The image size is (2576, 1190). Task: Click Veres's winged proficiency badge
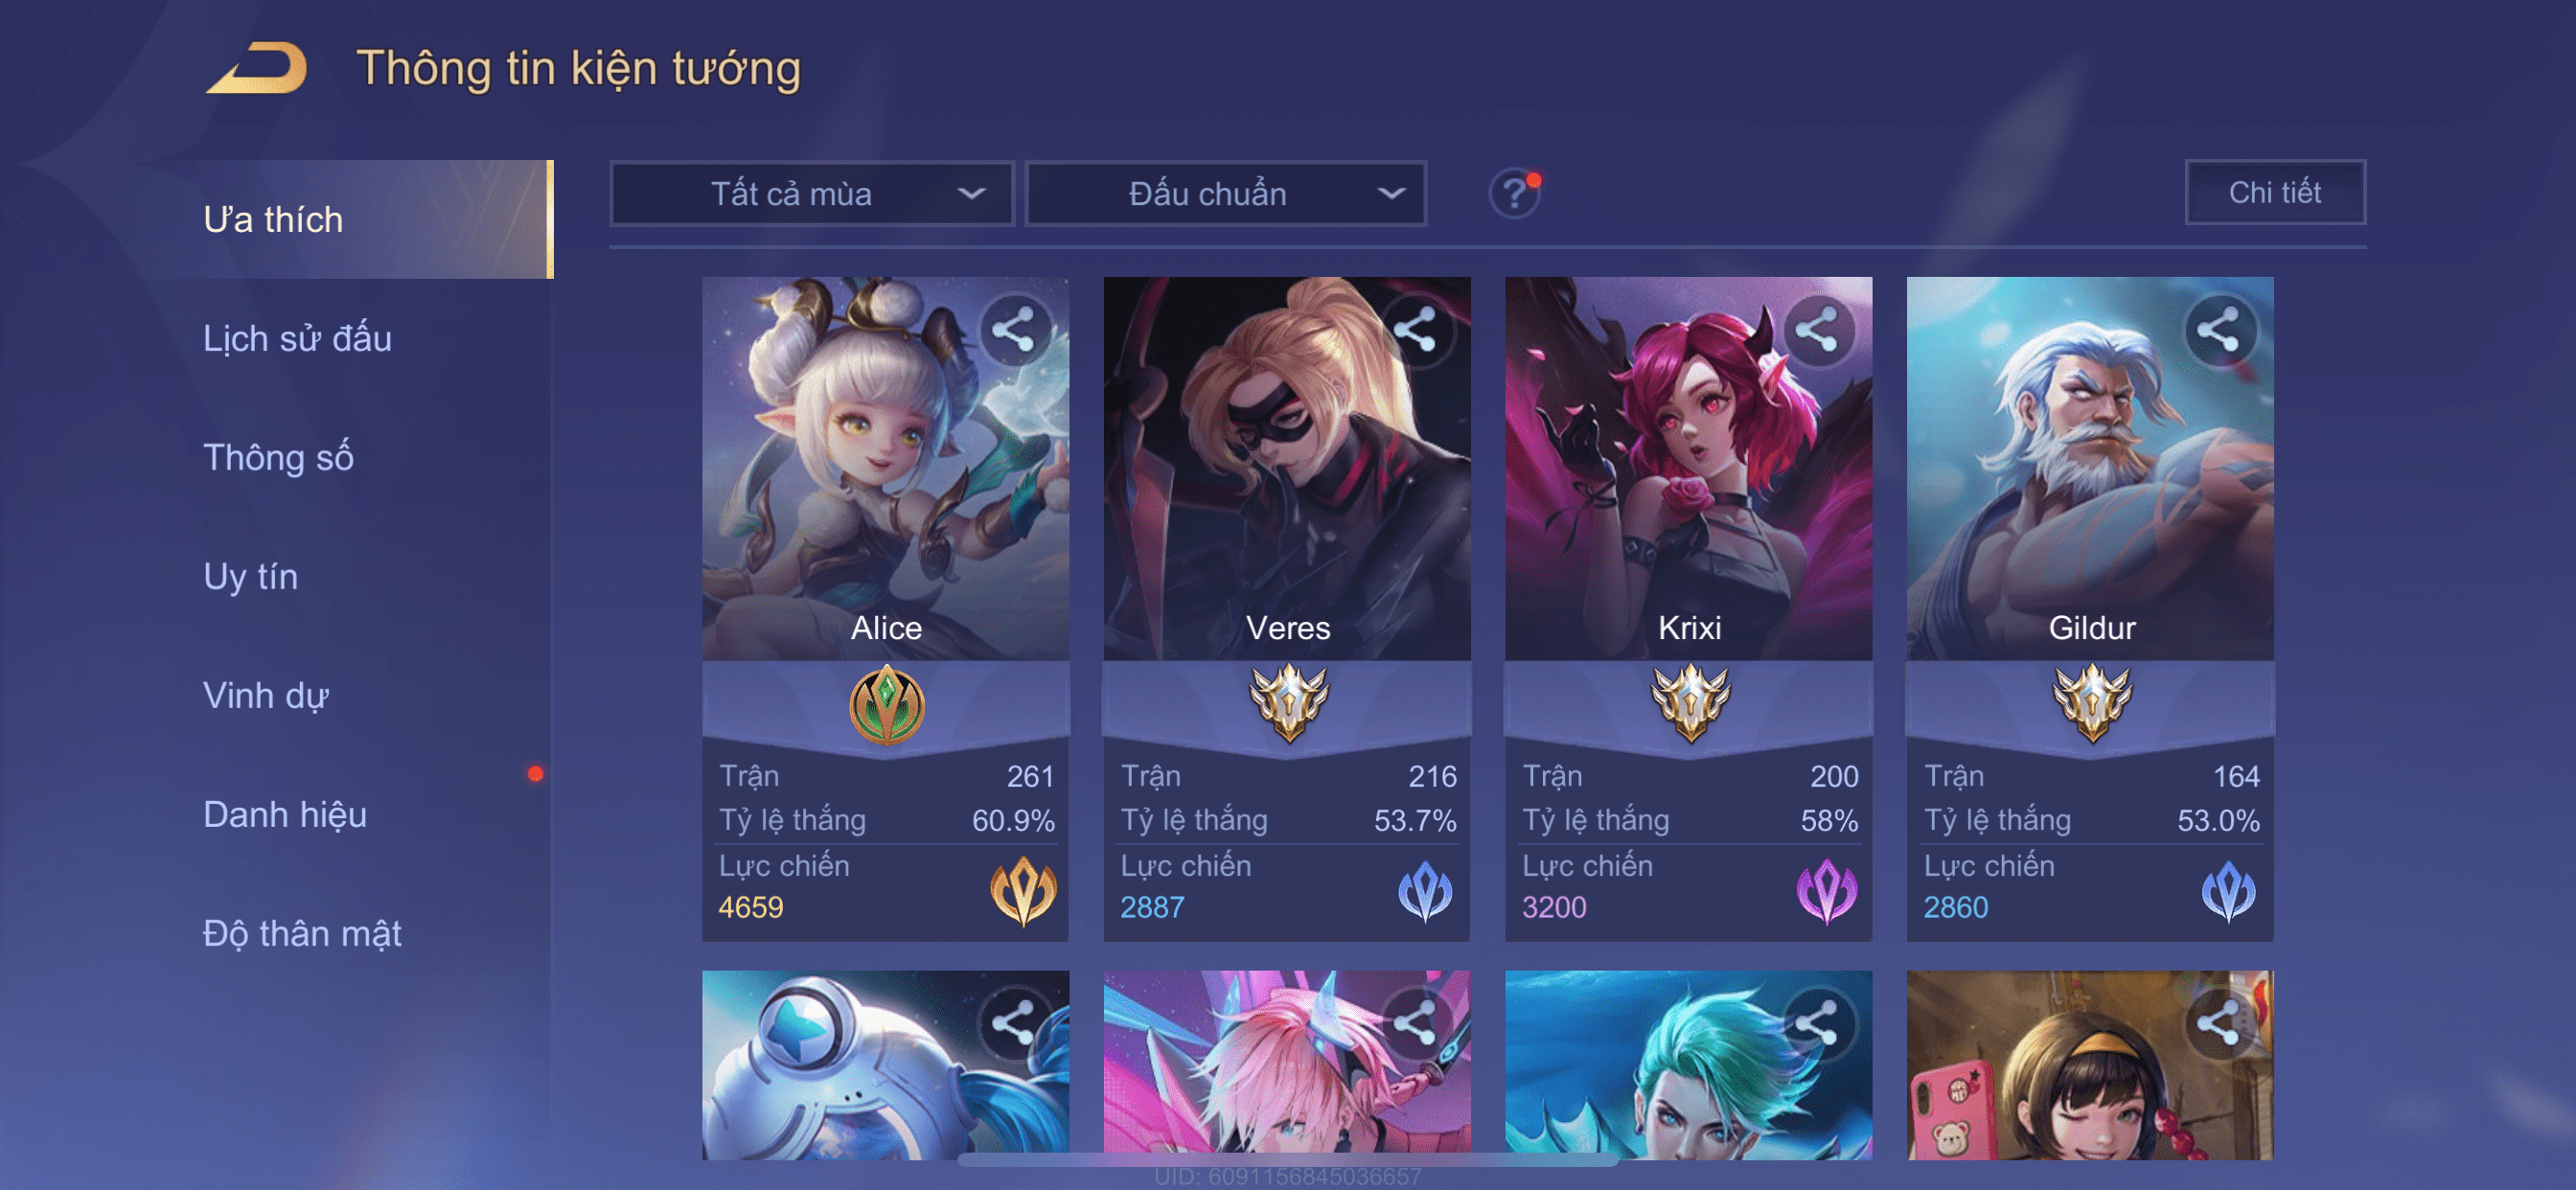tap(1288, 703)
